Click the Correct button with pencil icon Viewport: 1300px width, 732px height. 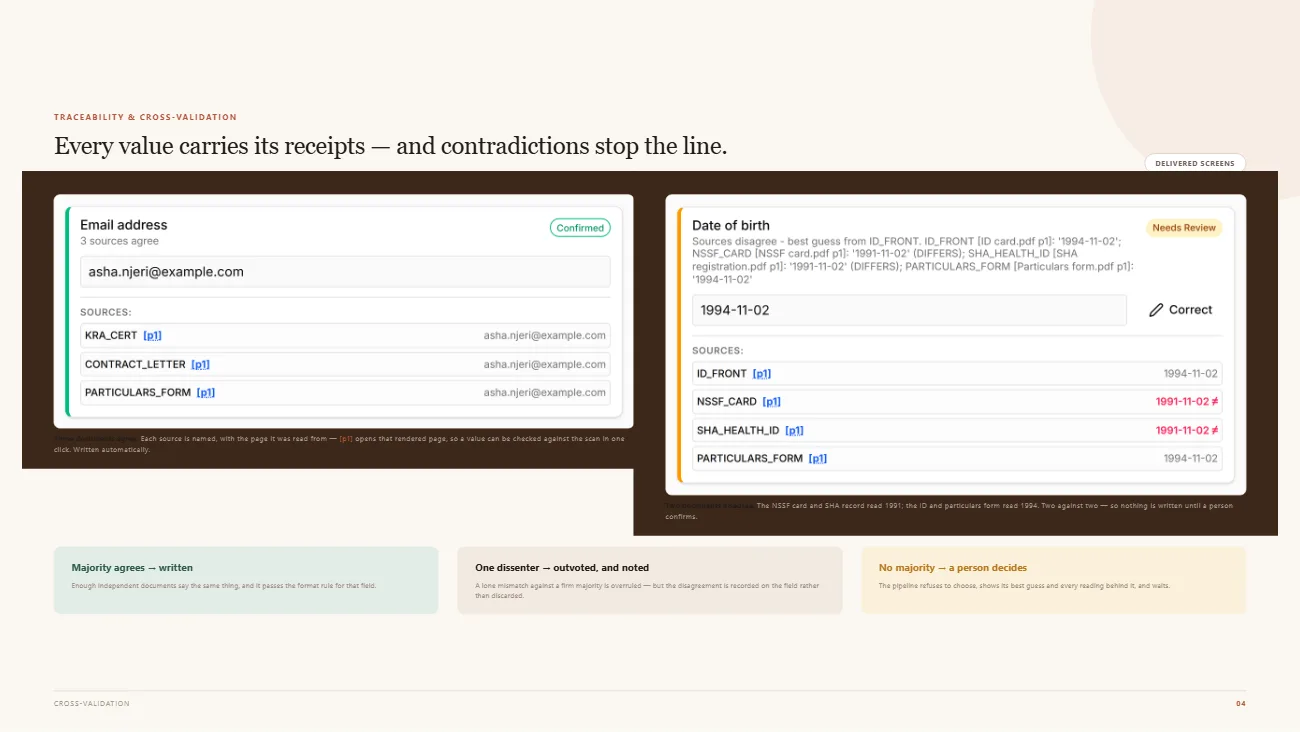[x=1180, y=310]
